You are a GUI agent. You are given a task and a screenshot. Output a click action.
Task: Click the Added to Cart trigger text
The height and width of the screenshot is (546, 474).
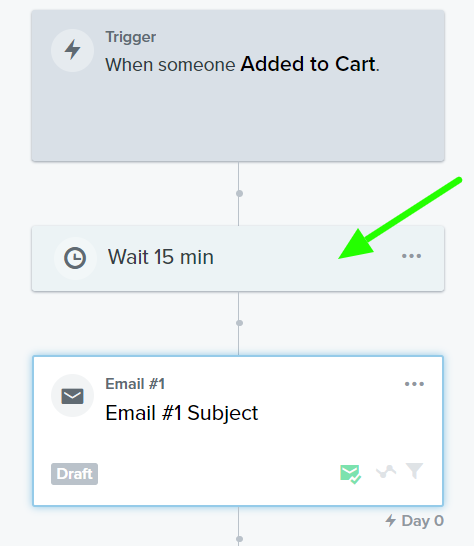pos(308,64)
